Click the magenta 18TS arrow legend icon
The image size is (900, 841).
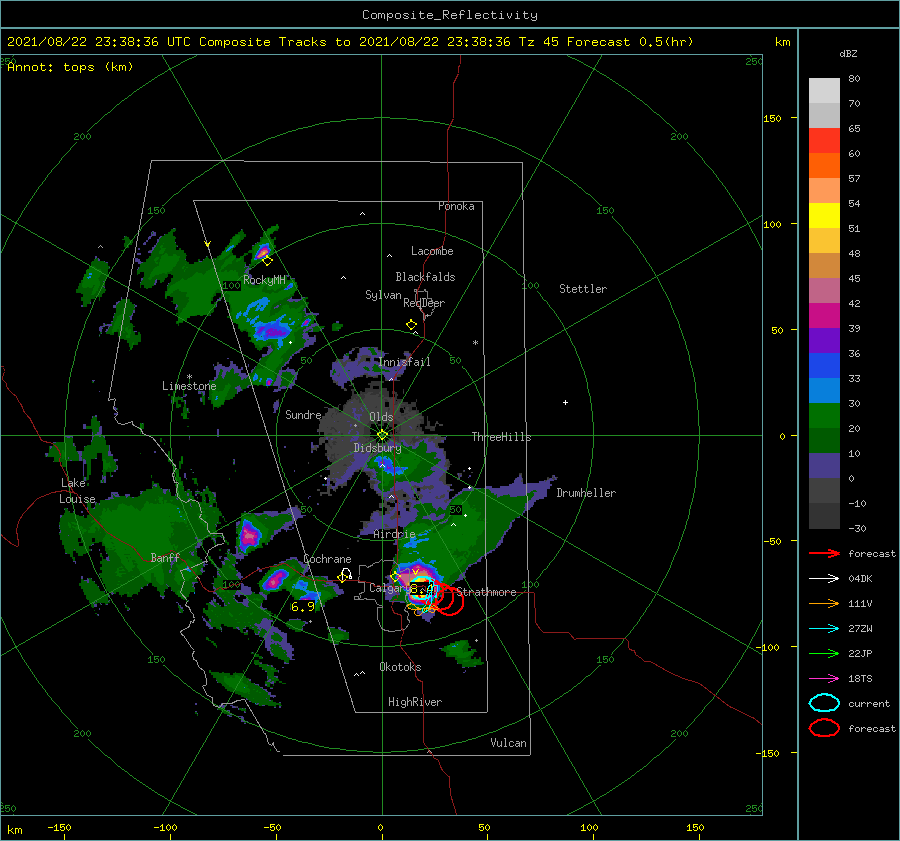pyautogui.click(x=824, y=679)
